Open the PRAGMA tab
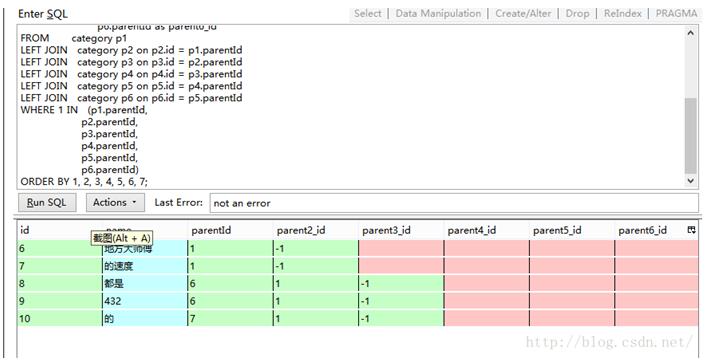This screenshot has height=363, width=708. [x=676, y=14]
